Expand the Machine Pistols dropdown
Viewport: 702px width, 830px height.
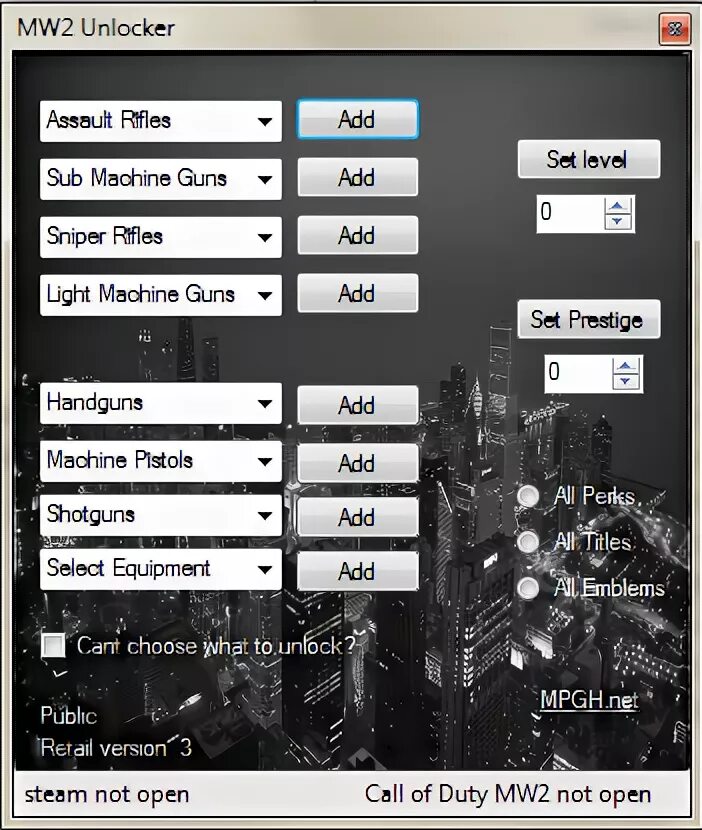pyautogui.click(x=160, y=461)
